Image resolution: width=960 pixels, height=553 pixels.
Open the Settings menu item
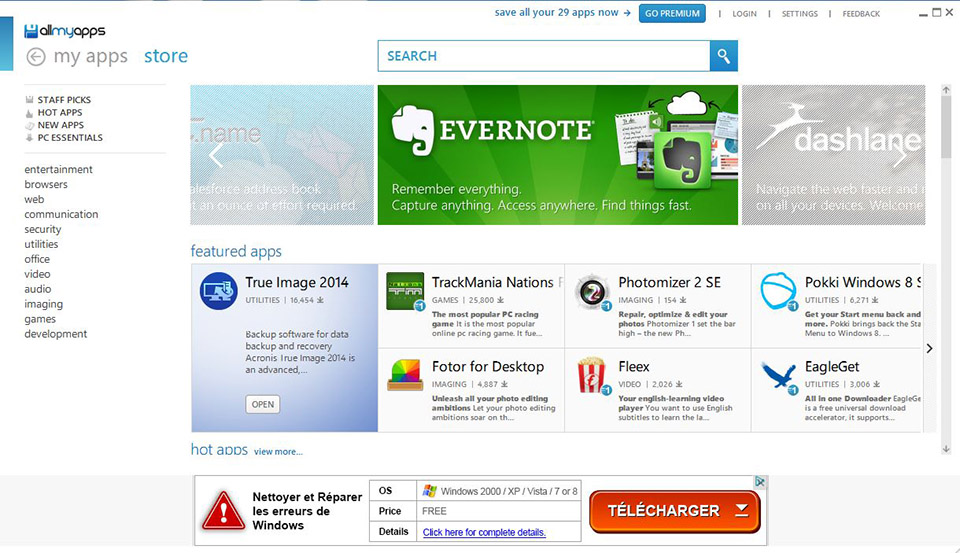(800, 13)
